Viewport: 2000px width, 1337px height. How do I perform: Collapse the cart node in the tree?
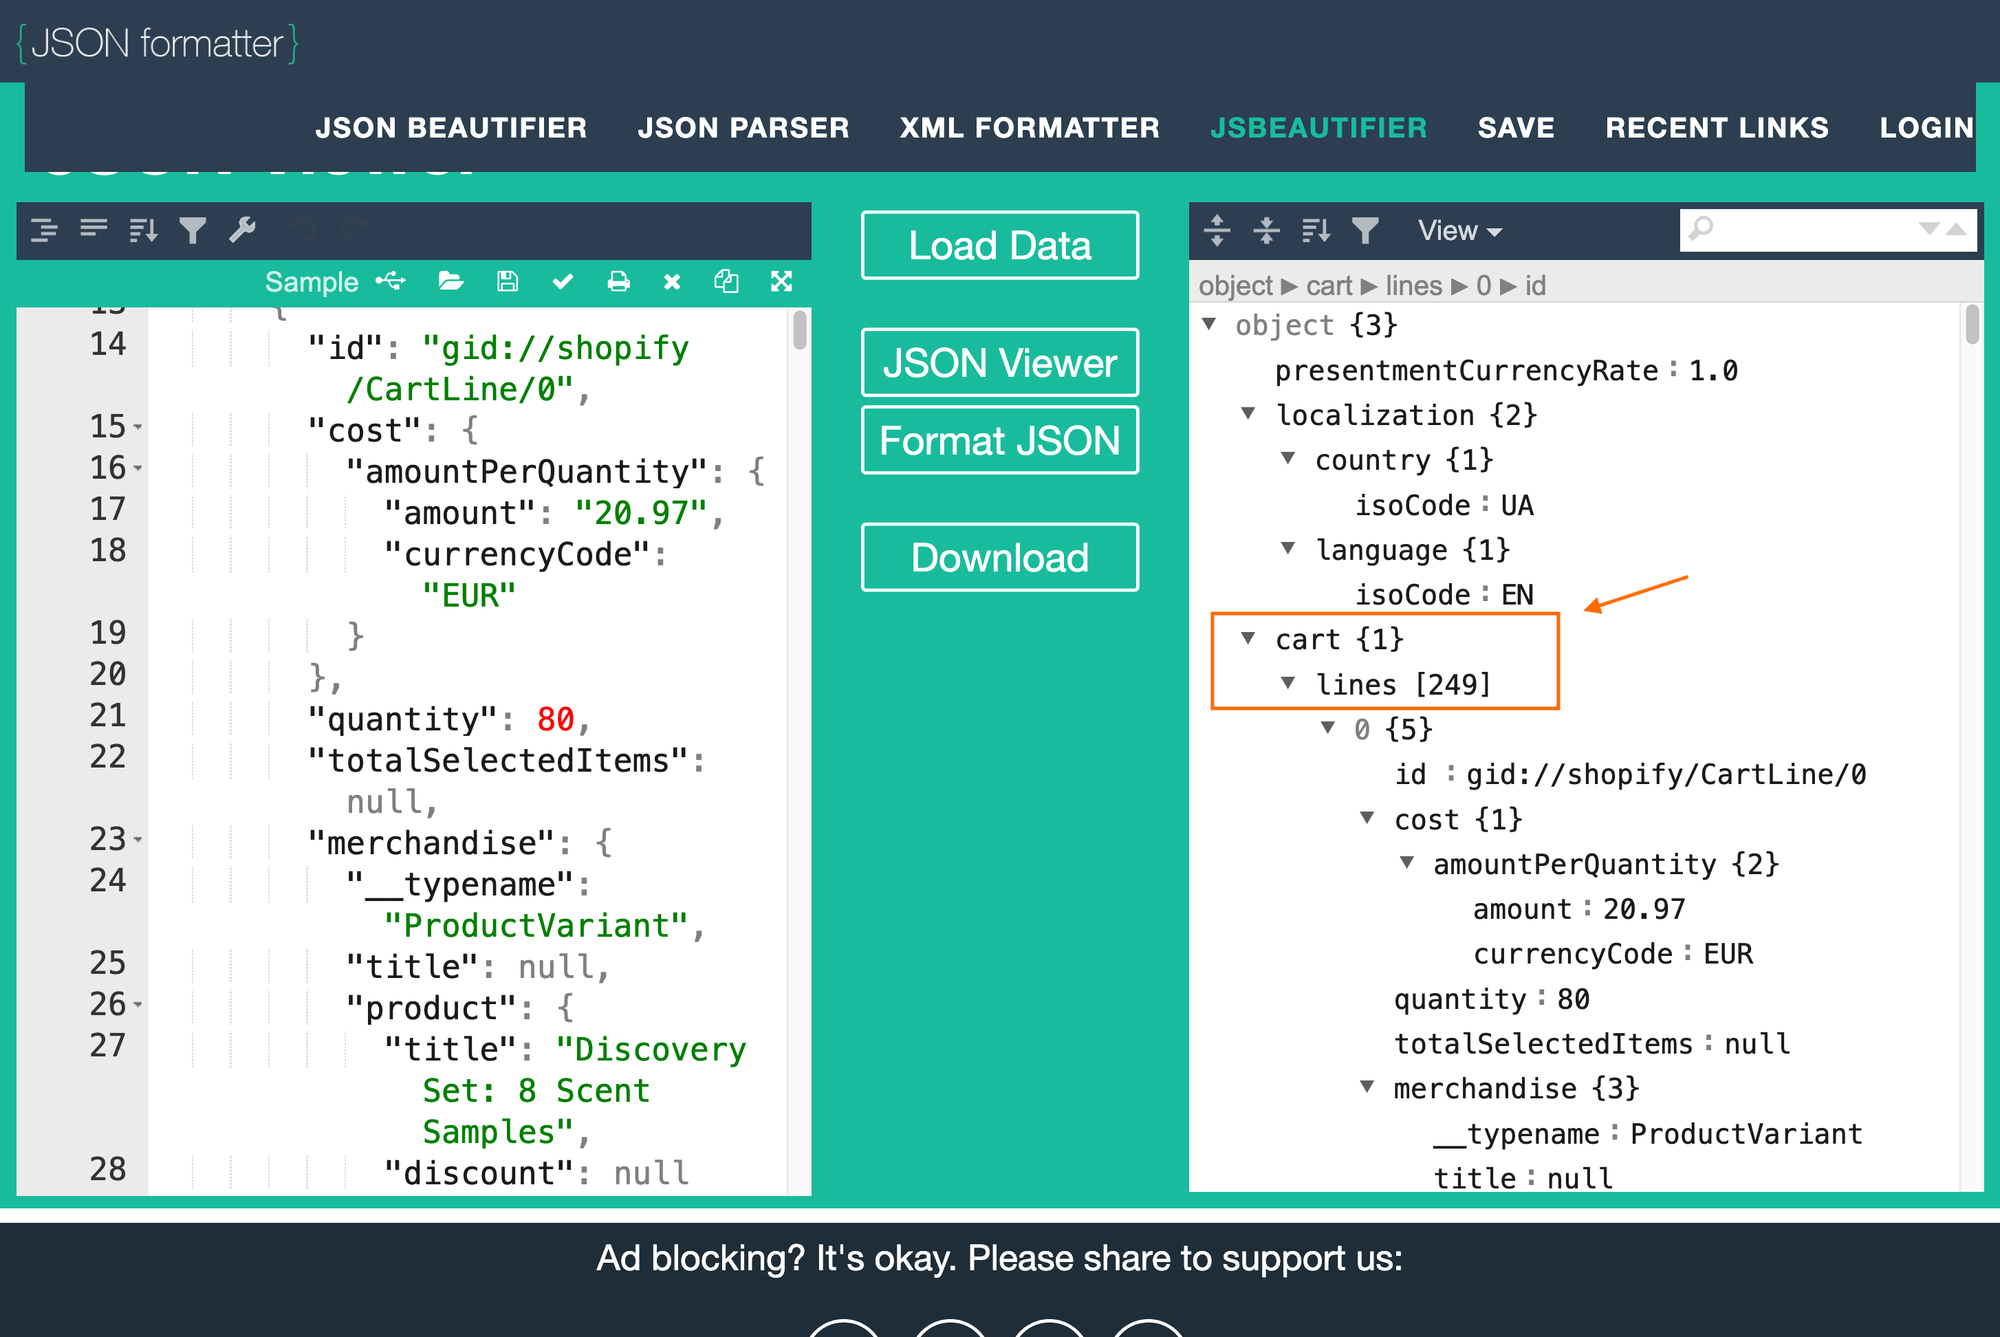click(x=1248, y=638)
